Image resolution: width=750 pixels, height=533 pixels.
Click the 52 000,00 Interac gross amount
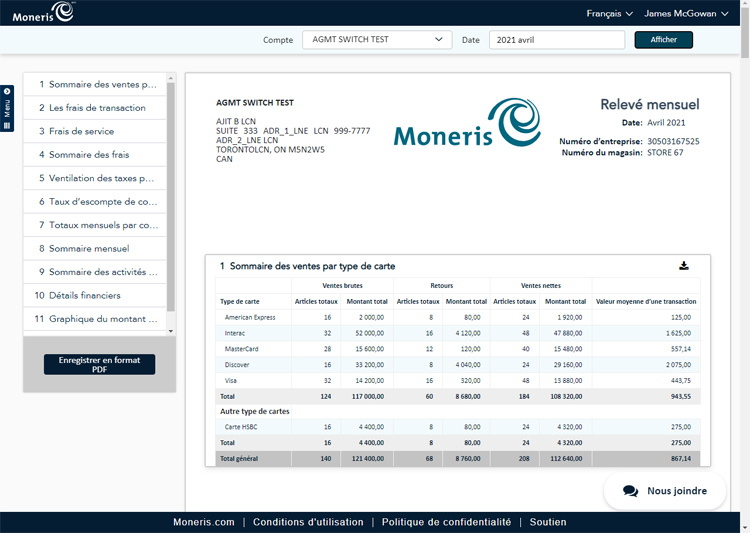(x=369, y=333)
